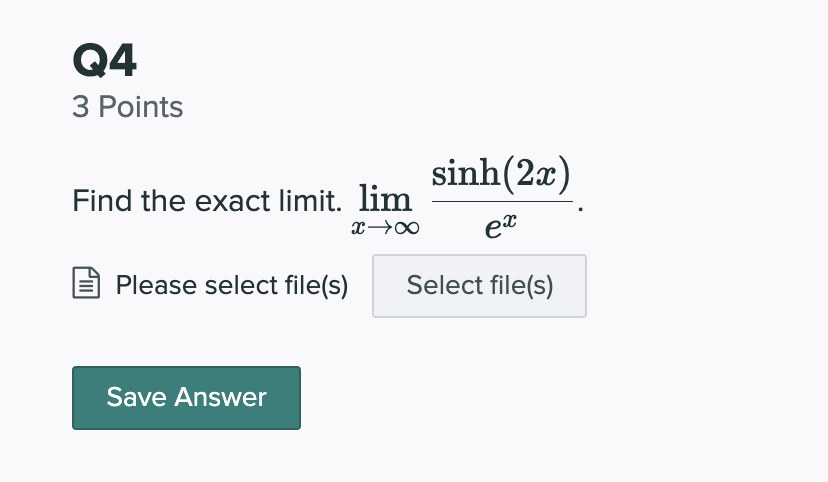Click the infinity symbol under lim
The image size is (828, 482).
click(407, 228)
